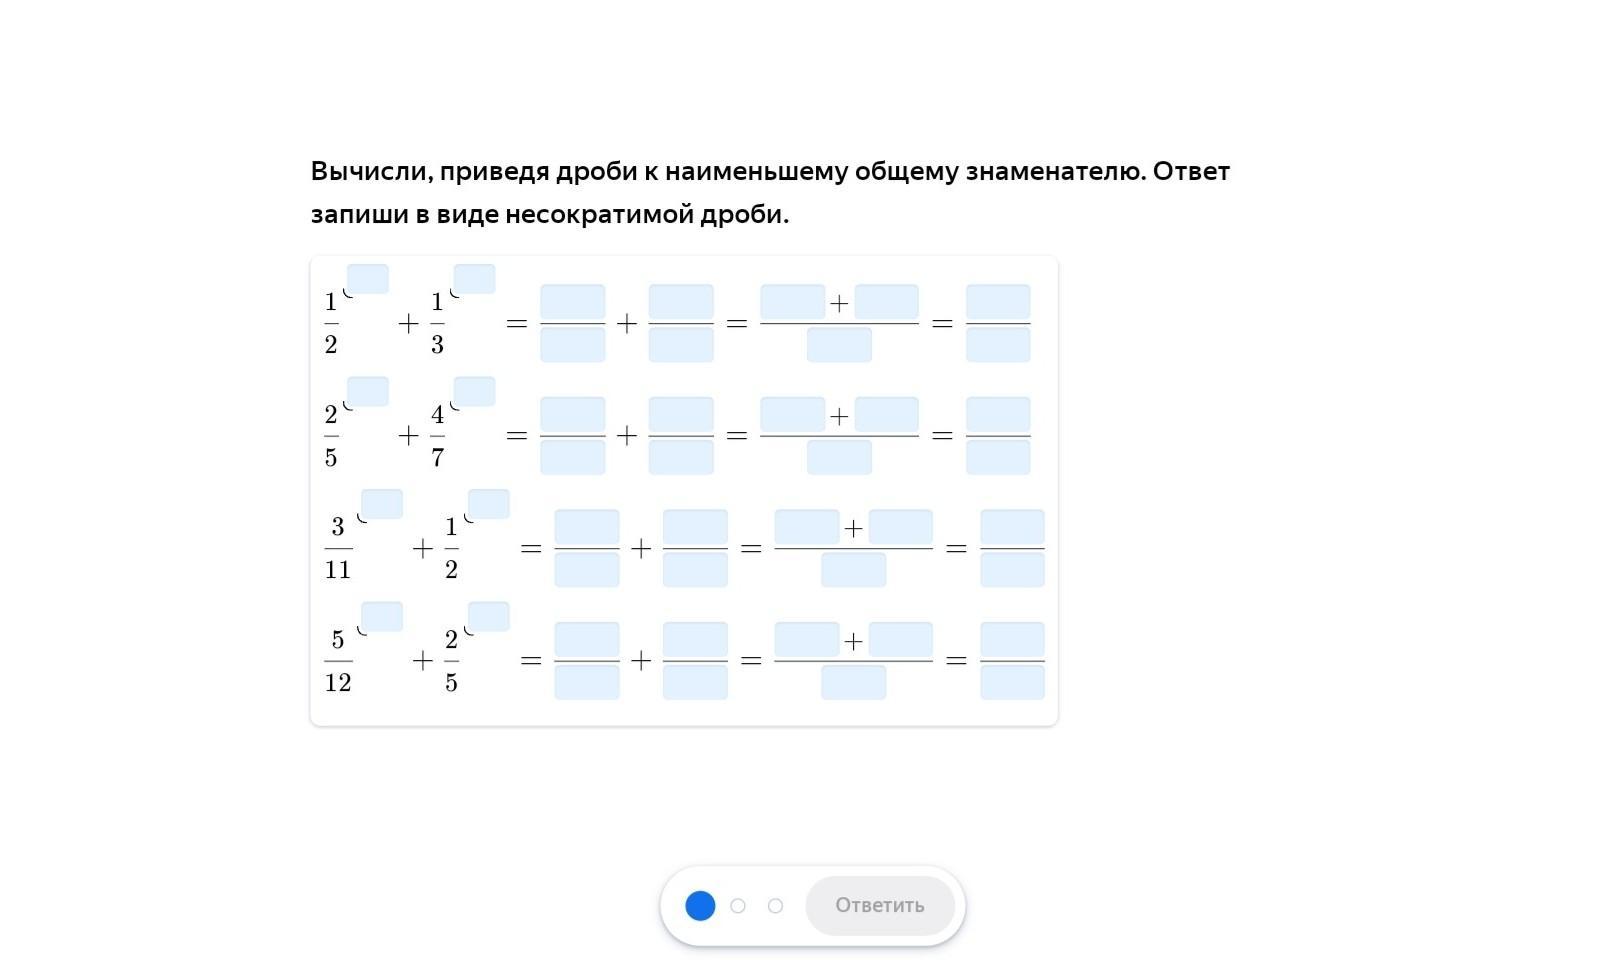Viewport: 1600px width, 960px height.
Task: Click second converted fraction denominator, row two
Action: (681, 458)
